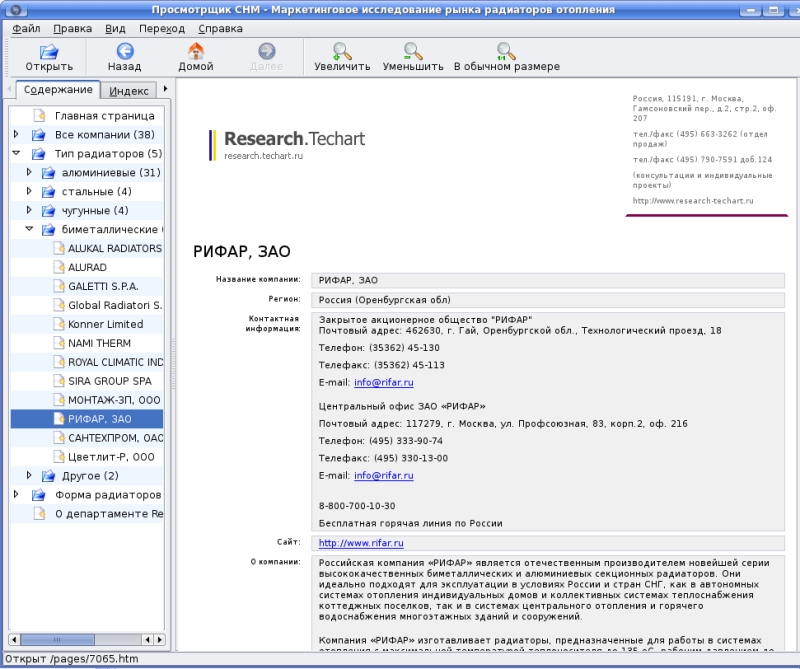Click the folder icon beside Другое (2)

(48, 476)
